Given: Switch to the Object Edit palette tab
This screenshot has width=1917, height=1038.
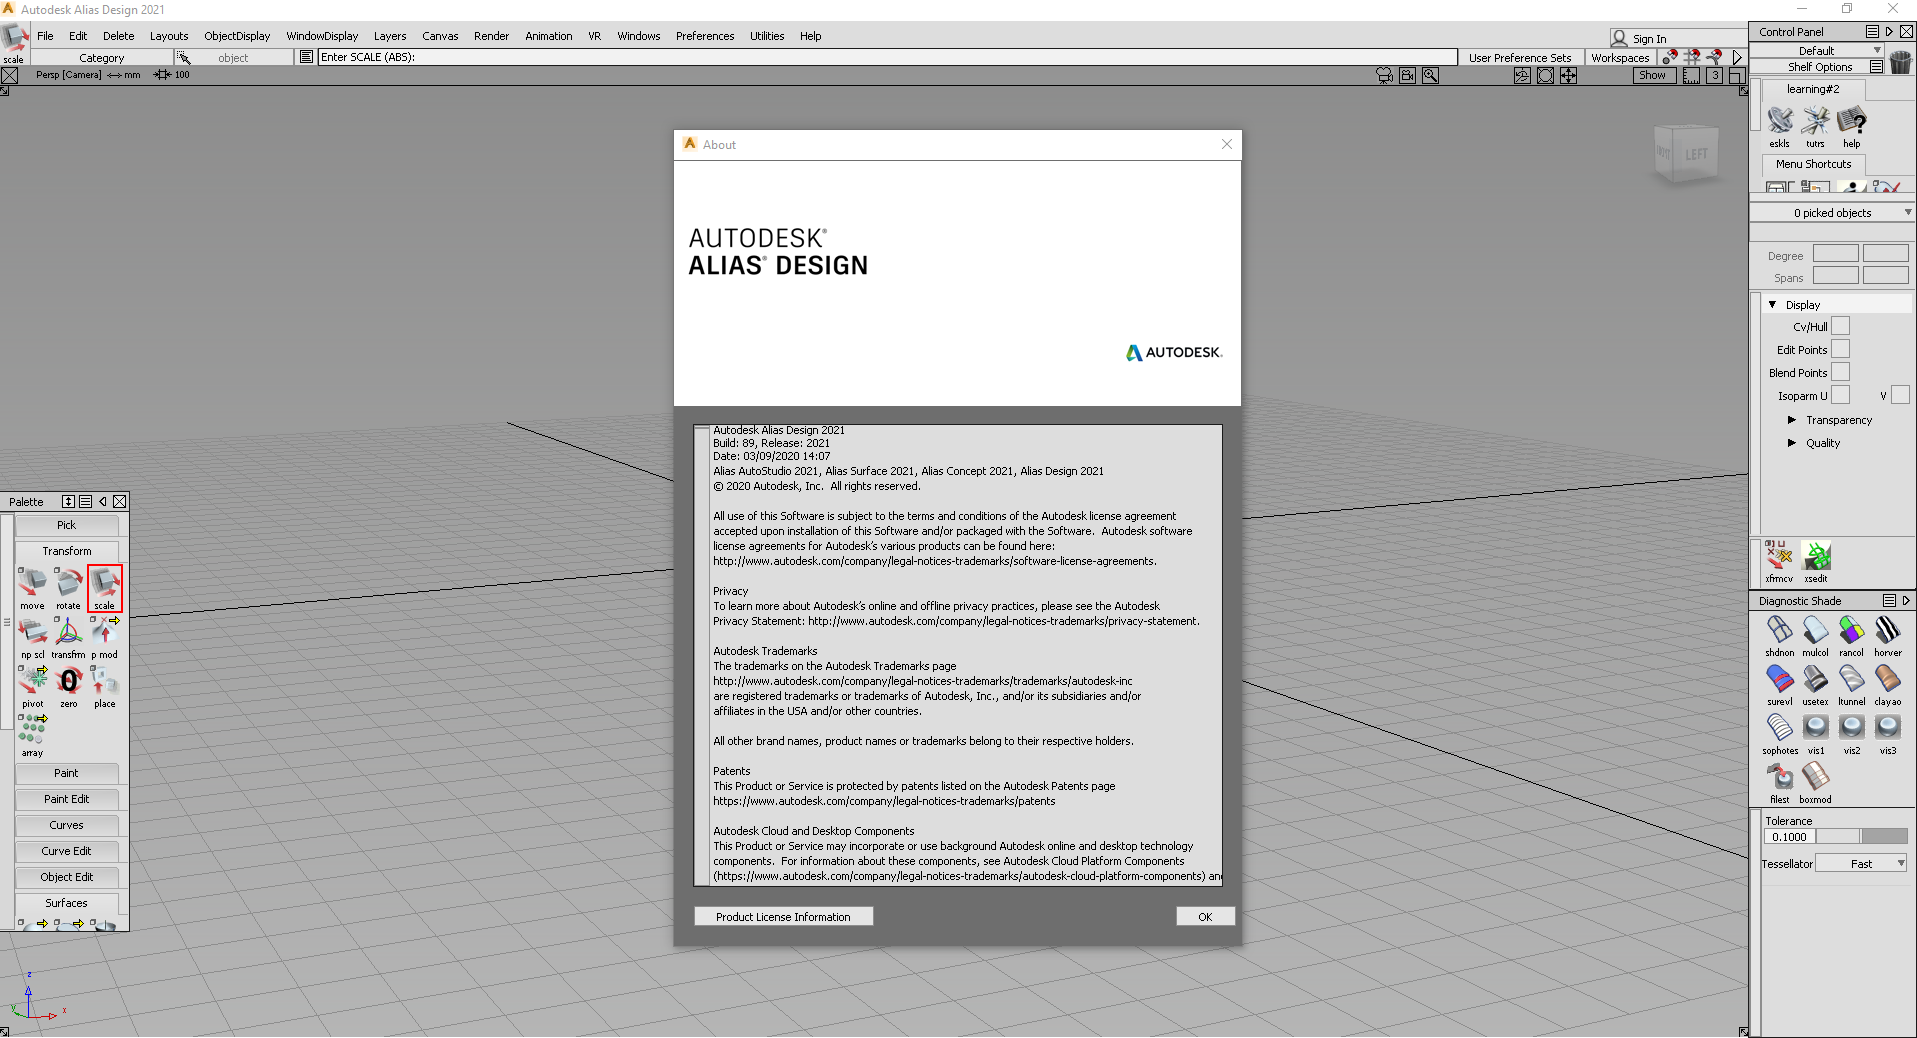Looking at the screenshot, I should tap(67, 877).
